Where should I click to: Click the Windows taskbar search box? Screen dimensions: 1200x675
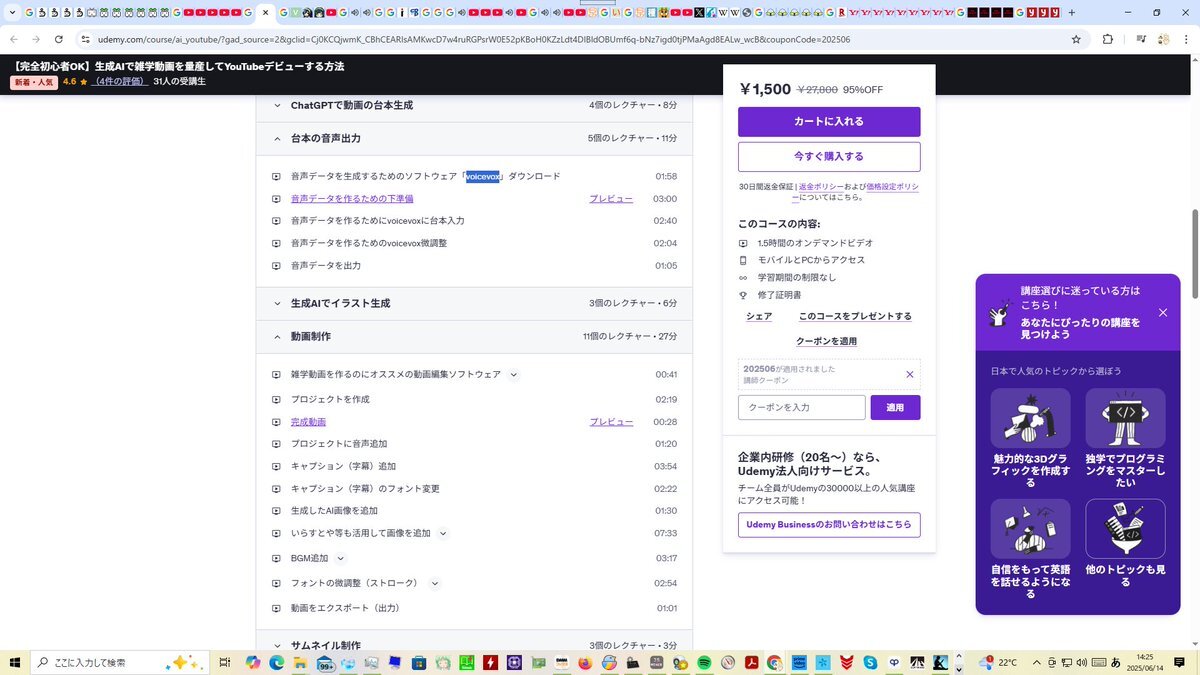119,662
